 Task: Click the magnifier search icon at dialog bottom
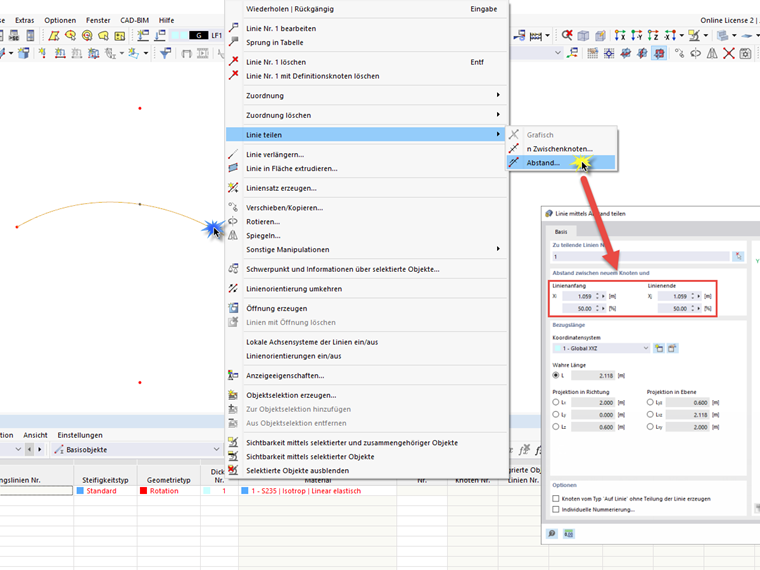click(x=552, y=534)
